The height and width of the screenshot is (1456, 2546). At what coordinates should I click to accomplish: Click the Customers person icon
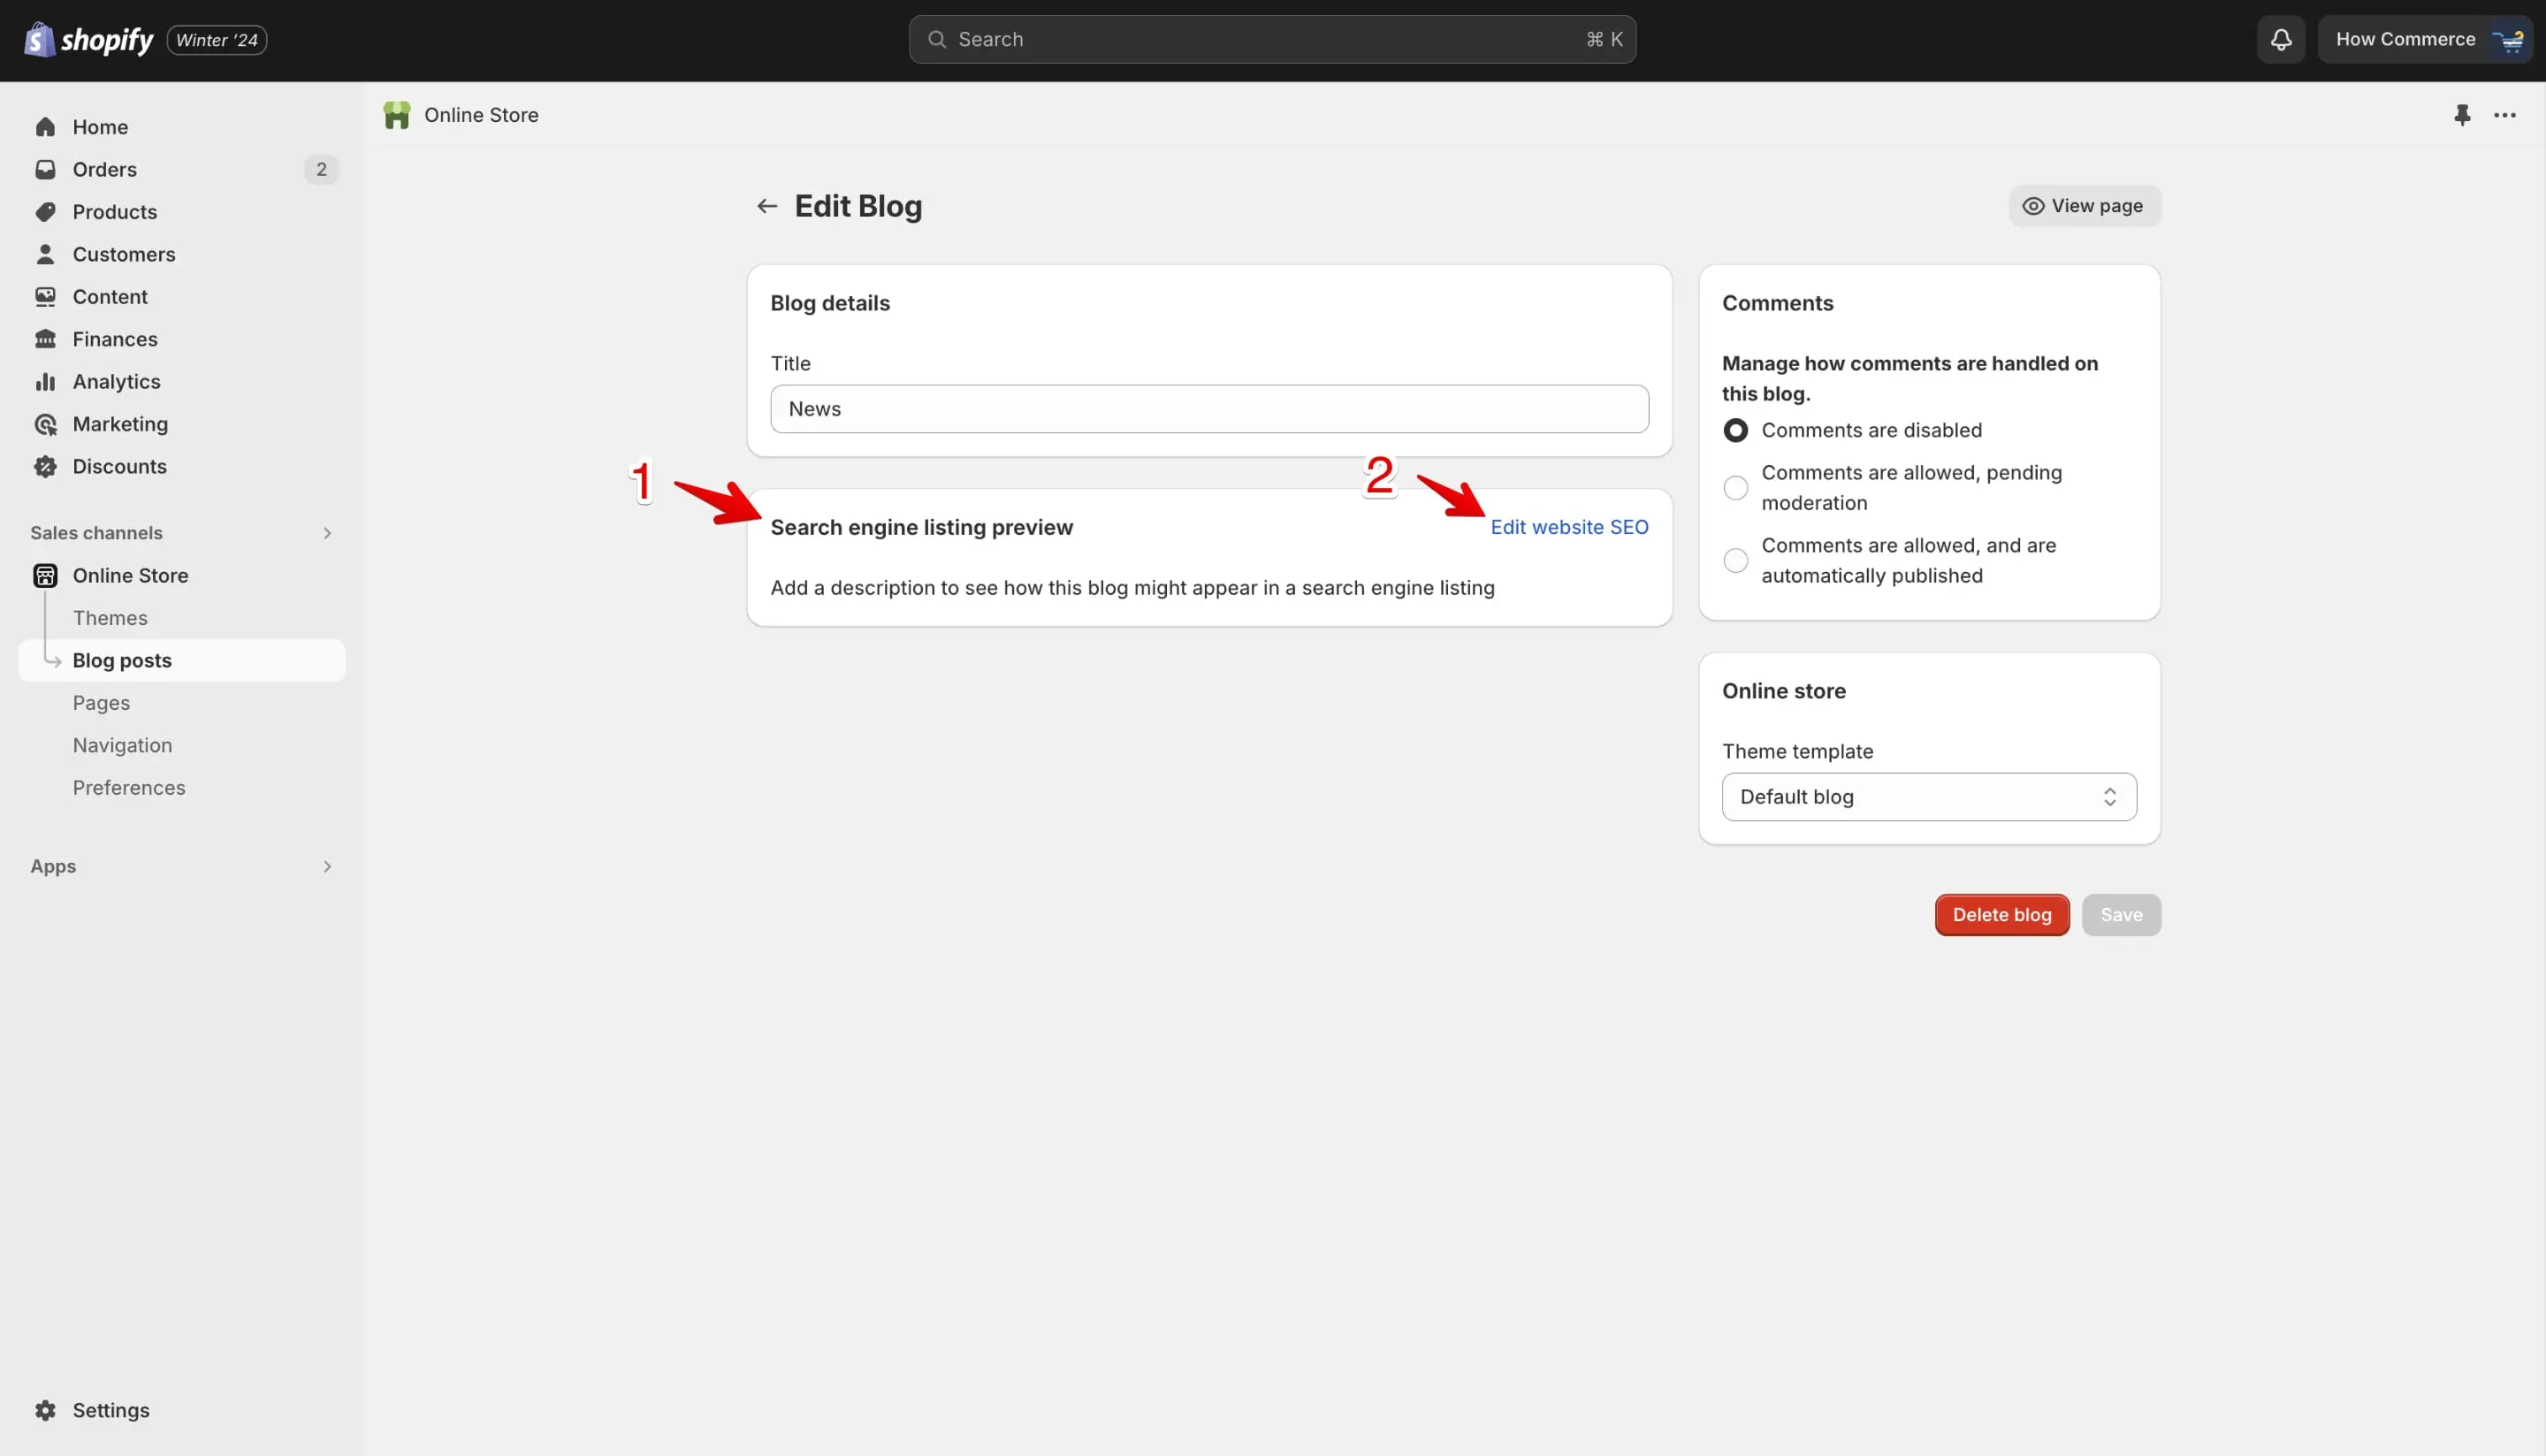(45, 254)
